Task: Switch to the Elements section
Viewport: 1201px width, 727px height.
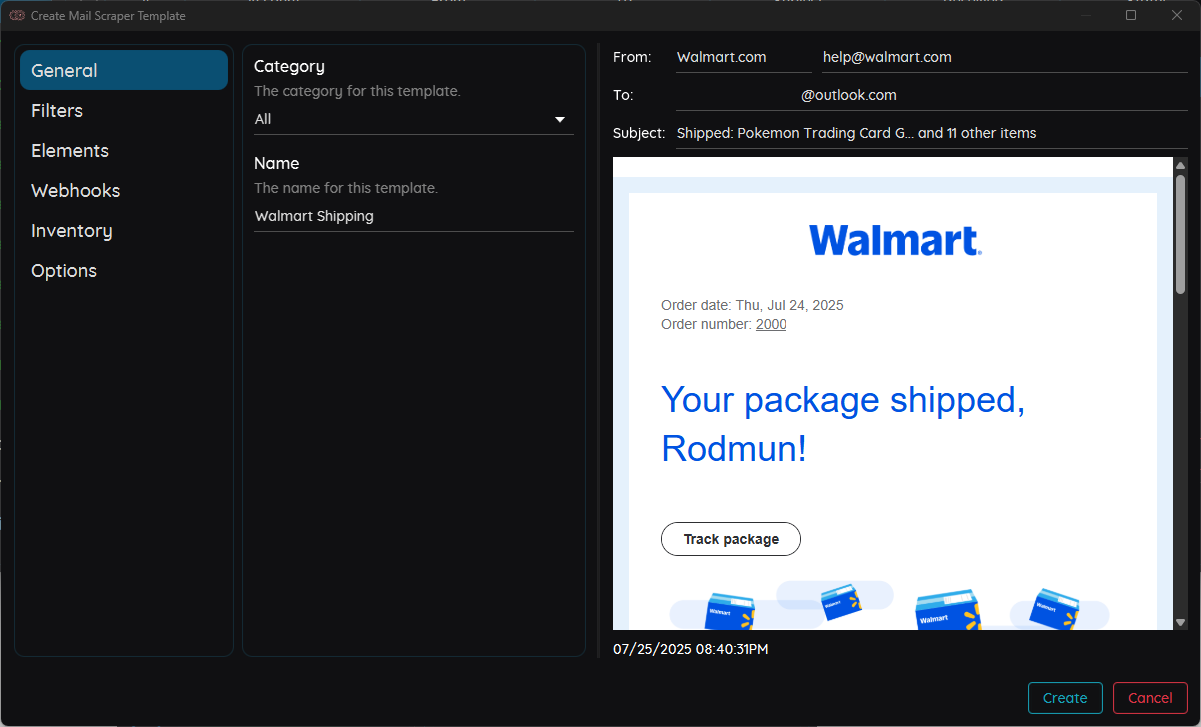Action: (70, 151)
